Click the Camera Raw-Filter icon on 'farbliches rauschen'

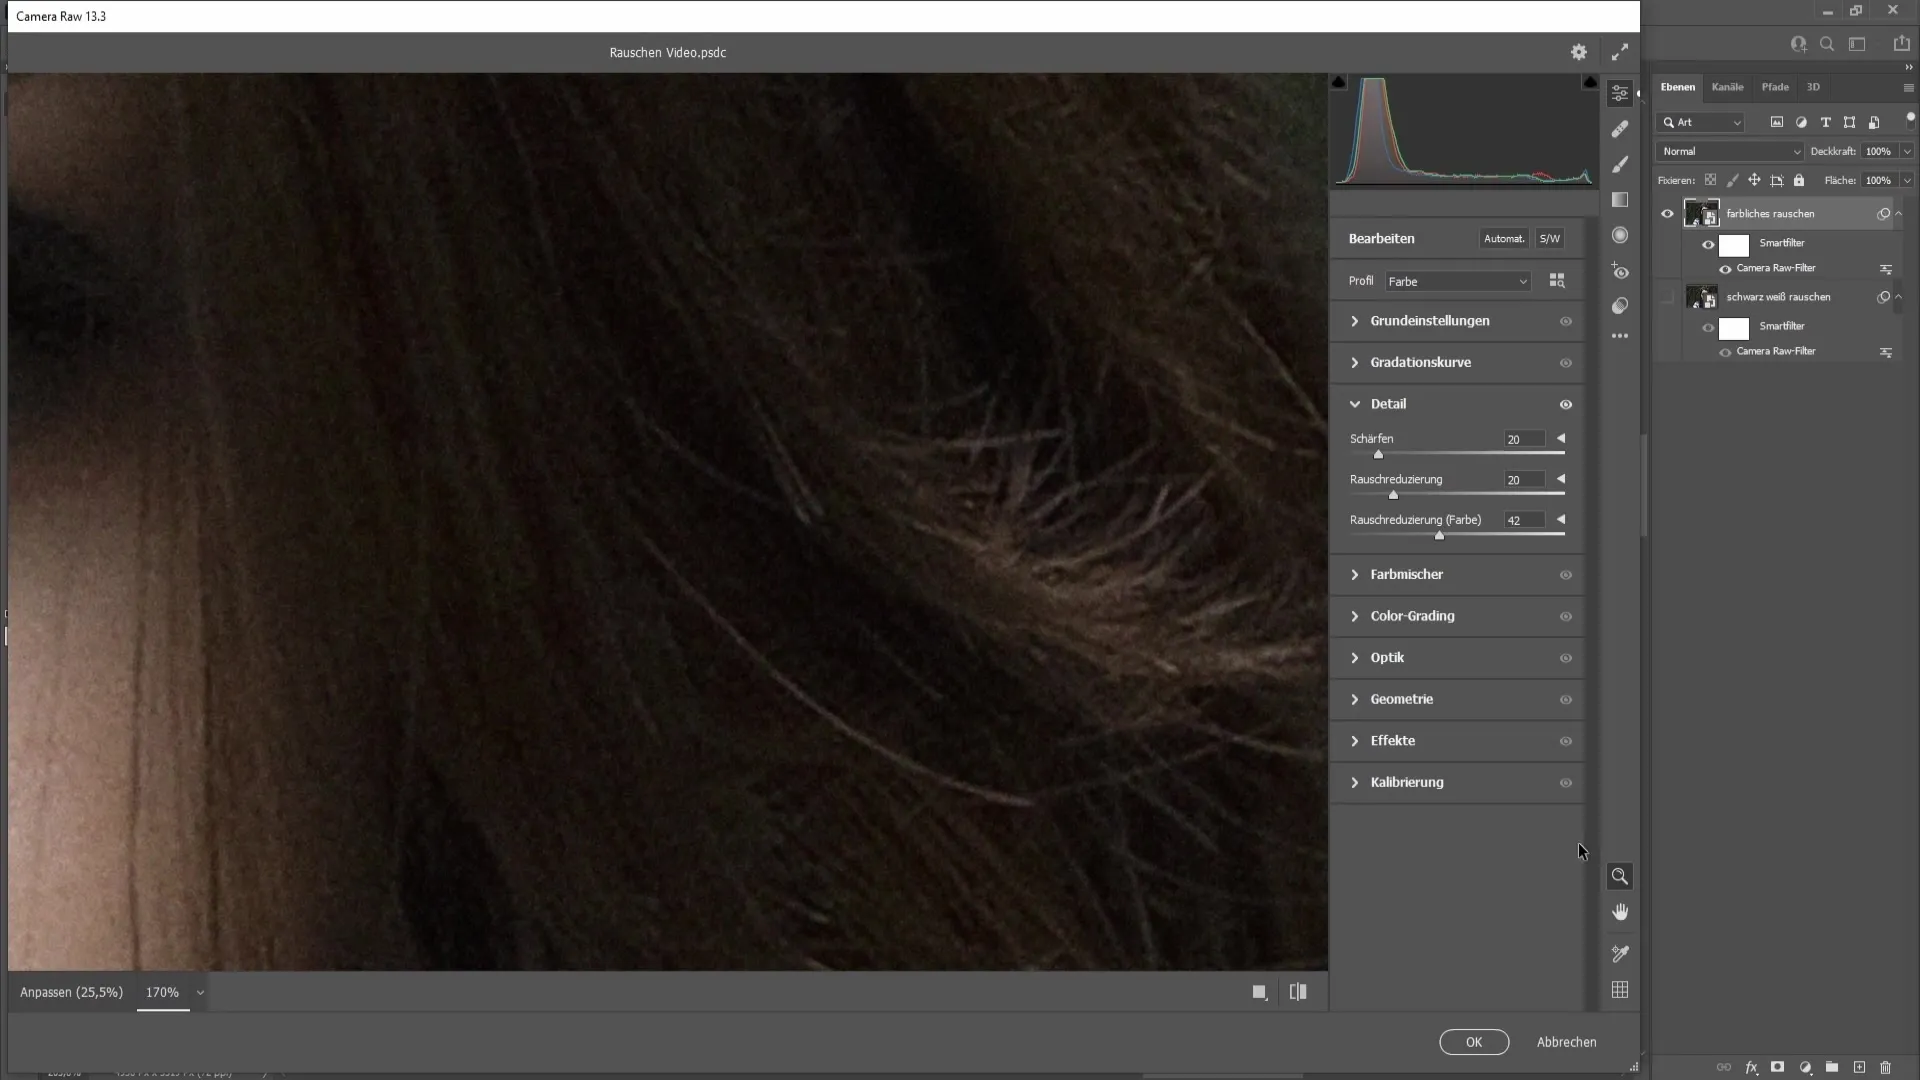(x=1887, y=269)
